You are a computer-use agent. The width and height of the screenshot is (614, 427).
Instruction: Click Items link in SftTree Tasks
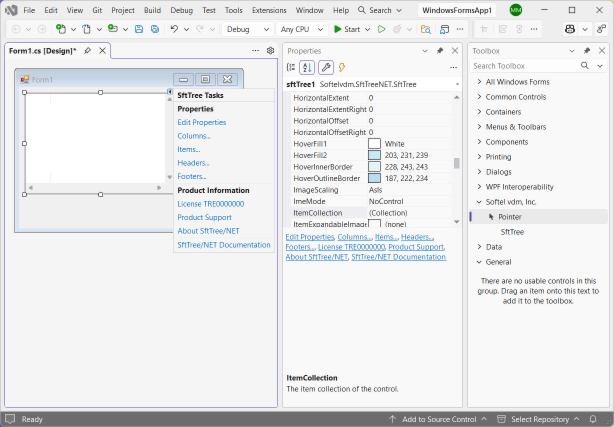(189, 149)
